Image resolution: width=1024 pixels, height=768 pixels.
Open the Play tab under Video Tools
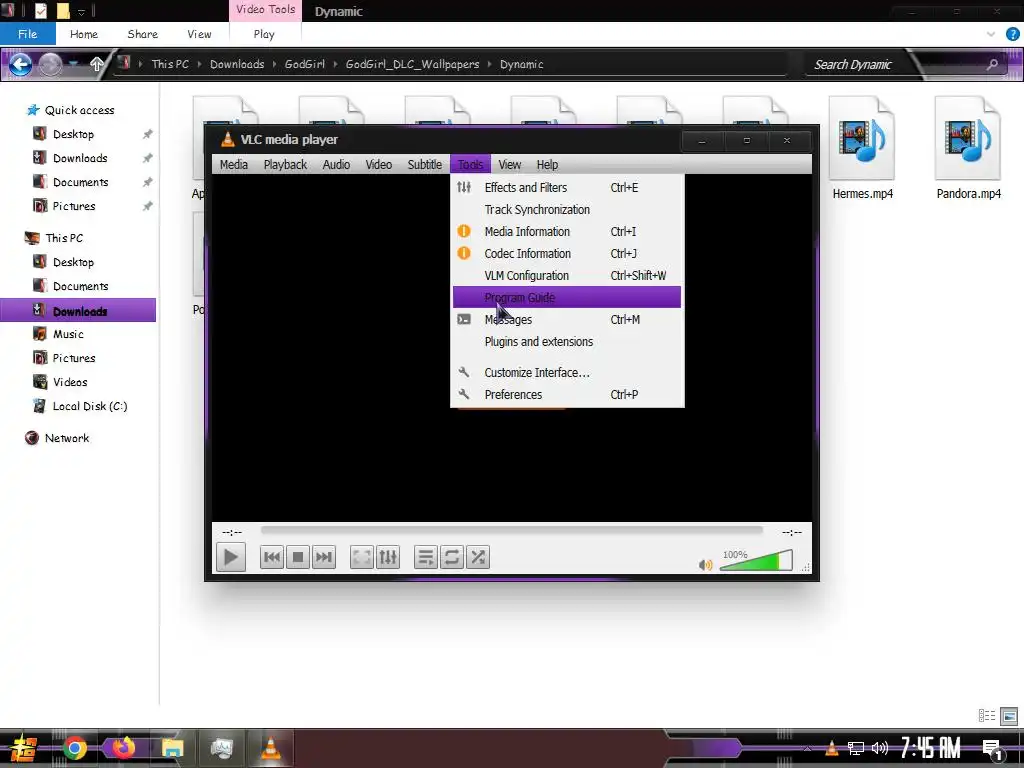pyautogui.click(x=264, y=34)
